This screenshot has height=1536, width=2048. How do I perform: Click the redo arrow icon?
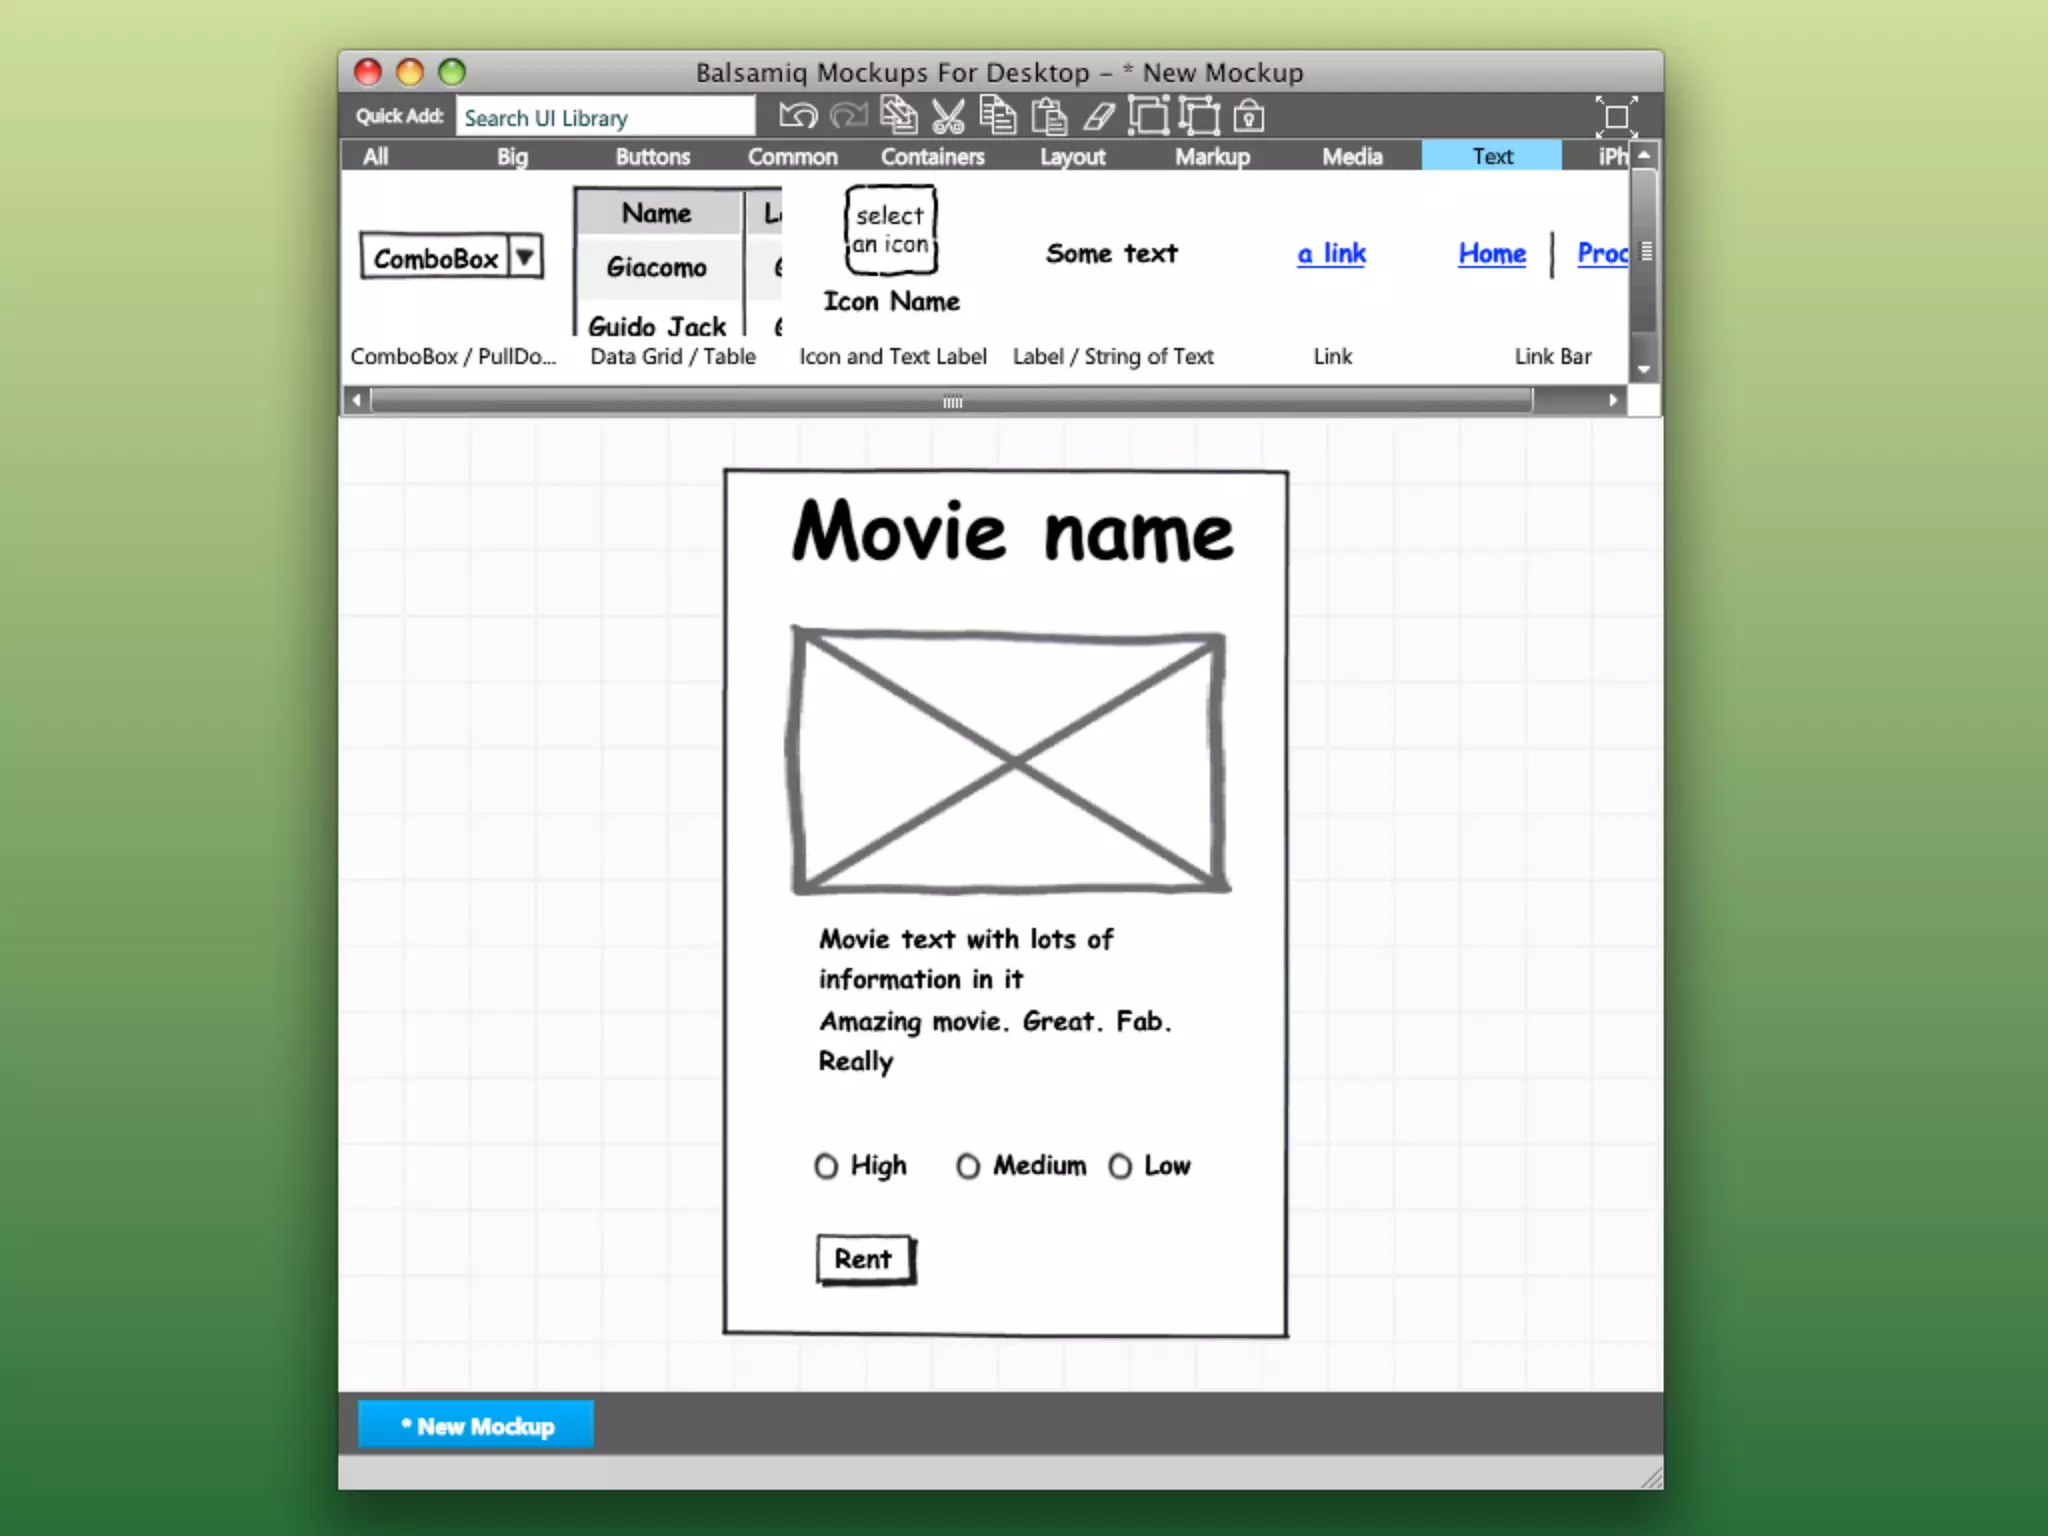pyautogui.click(x=849, y=117)
